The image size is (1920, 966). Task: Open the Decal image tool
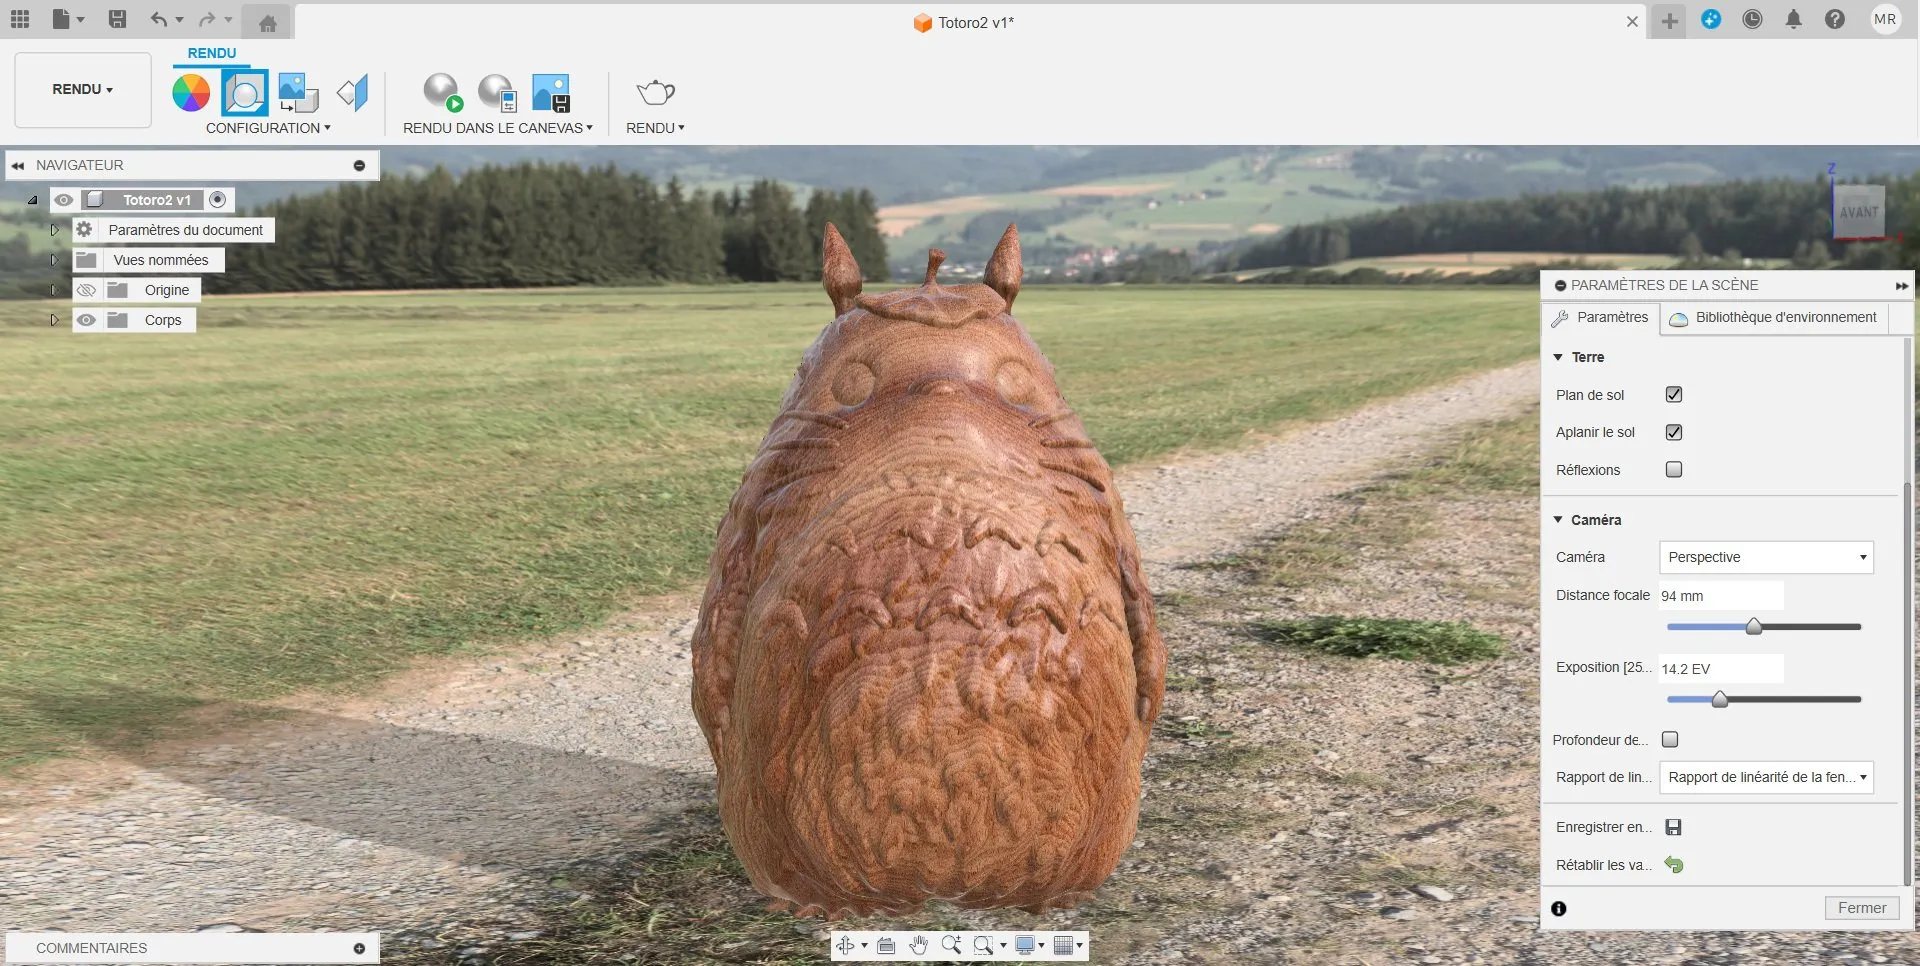click(x=298, y=93)
